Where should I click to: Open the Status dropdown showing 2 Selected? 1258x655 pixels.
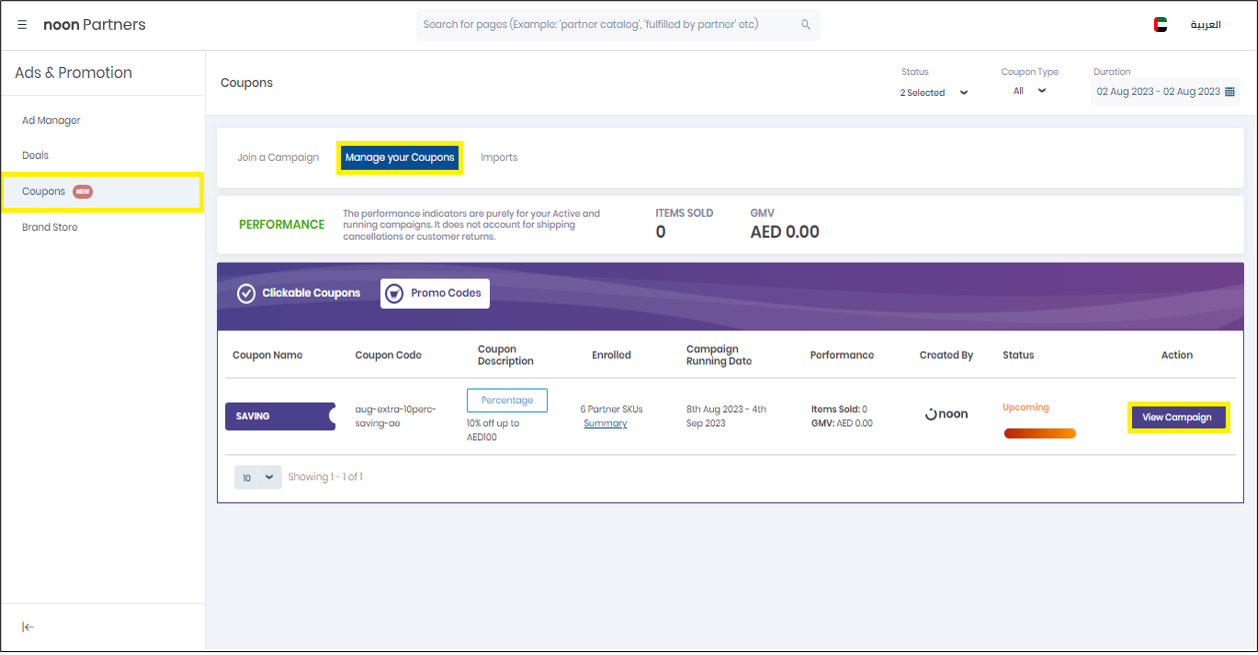click(934, 92)
